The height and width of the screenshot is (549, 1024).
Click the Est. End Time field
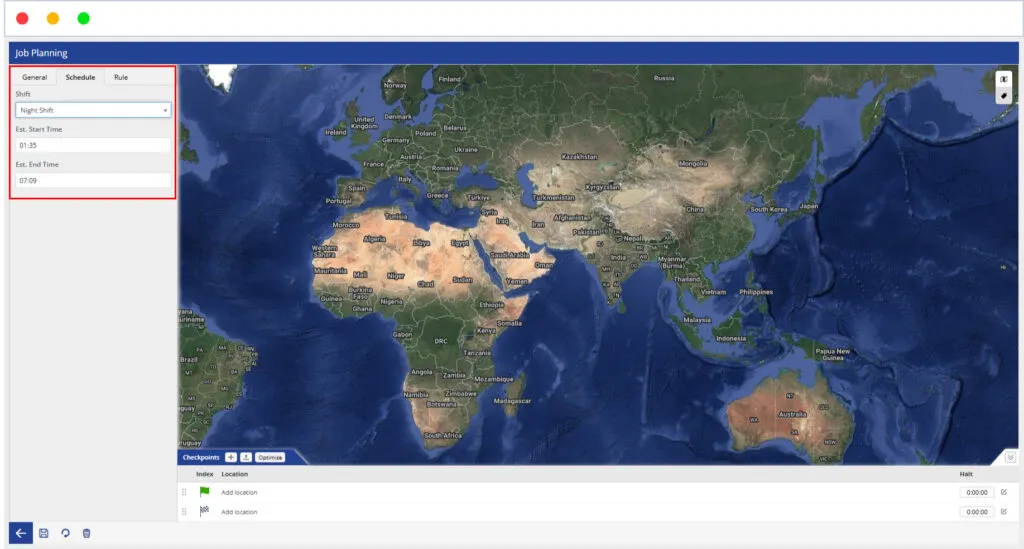(93, 180)
